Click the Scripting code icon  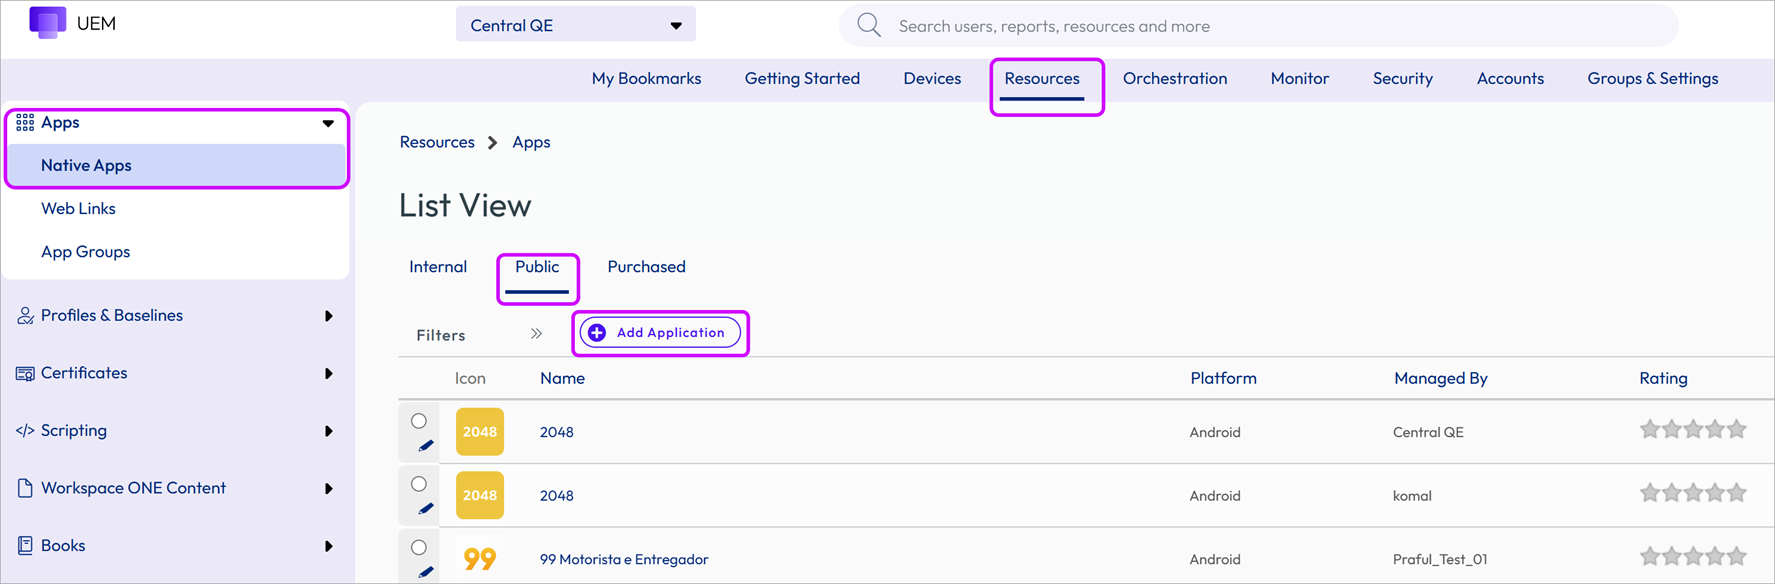(x=25, y=431)
